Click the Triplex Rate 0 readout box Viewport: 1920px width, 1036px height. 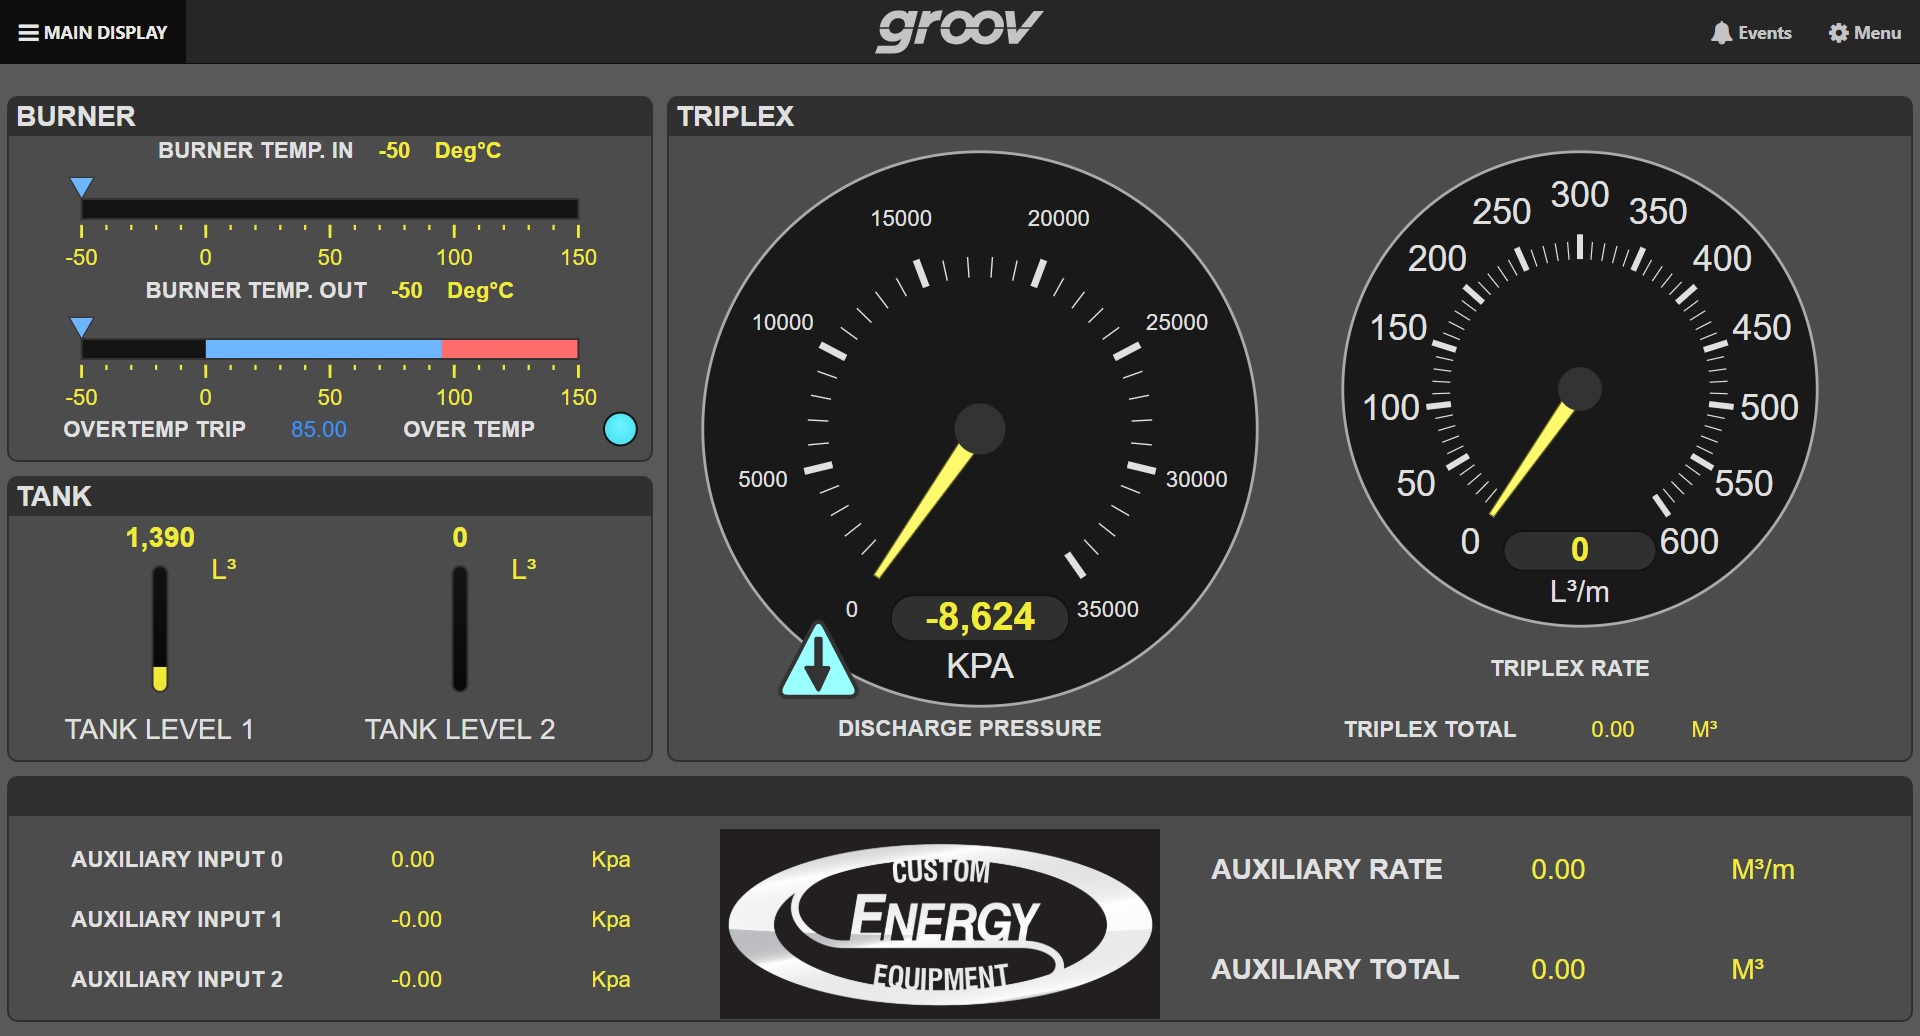click(1579, 549)
